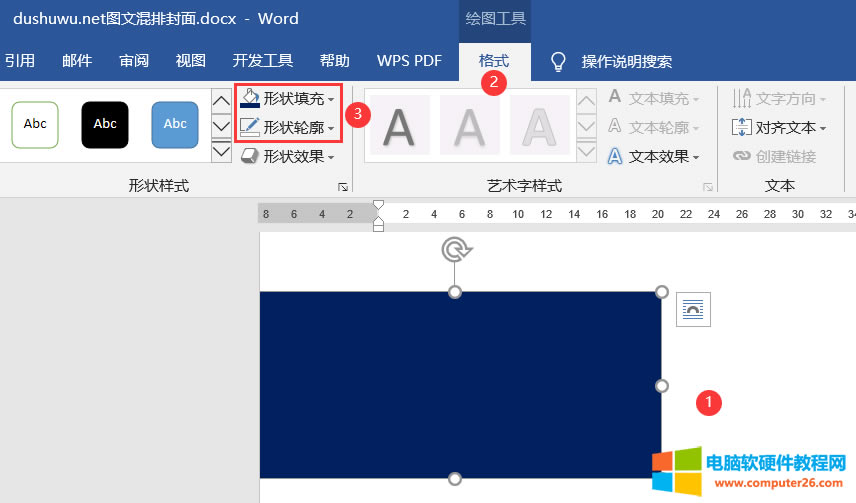Expand the Shape Outline dropdown arrow
Screen dimensions: 856x503
(x=331, y=128)
